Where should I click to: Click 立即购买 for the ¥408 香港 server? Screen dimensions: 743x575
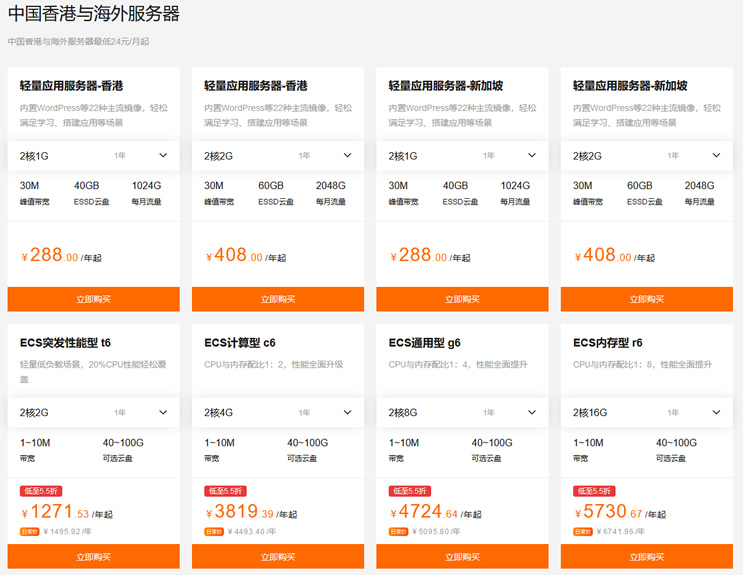tap(278, 299)
